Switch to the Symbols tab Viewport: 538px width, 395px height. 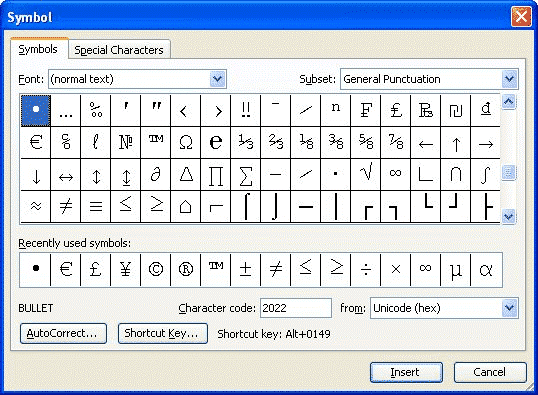38,49
